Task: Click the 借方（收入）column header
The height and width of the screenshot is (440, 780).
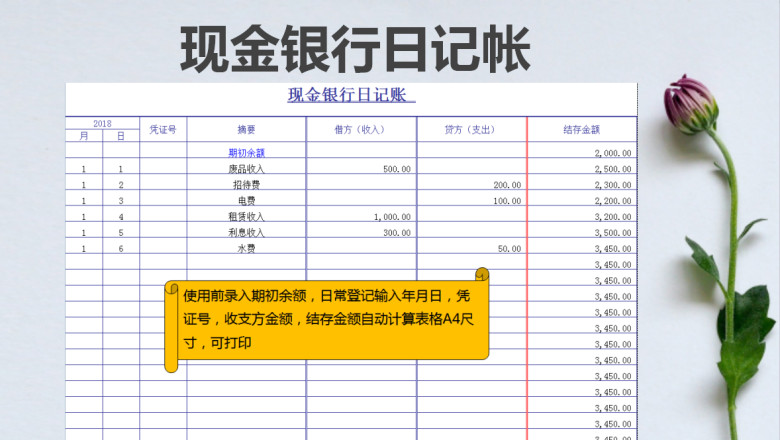Action: (x=362, y=130)
